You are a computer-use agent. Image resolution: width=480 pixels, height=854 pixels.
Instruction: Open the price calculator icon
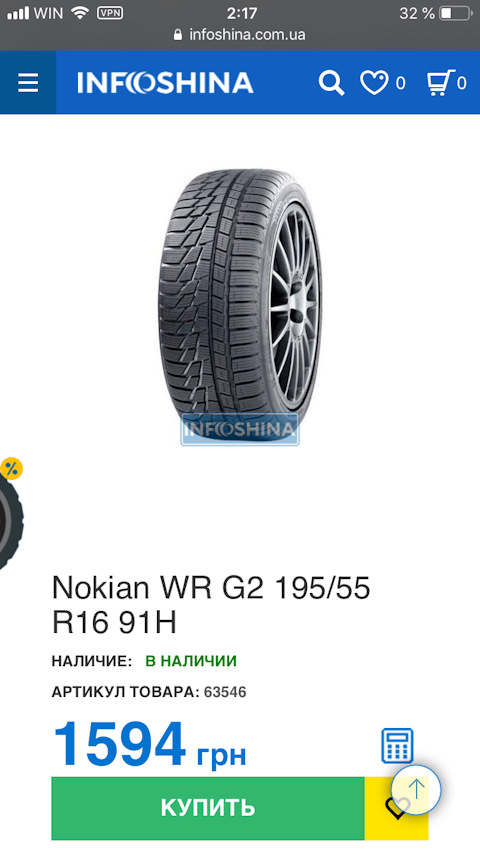(x=397, y=746)
